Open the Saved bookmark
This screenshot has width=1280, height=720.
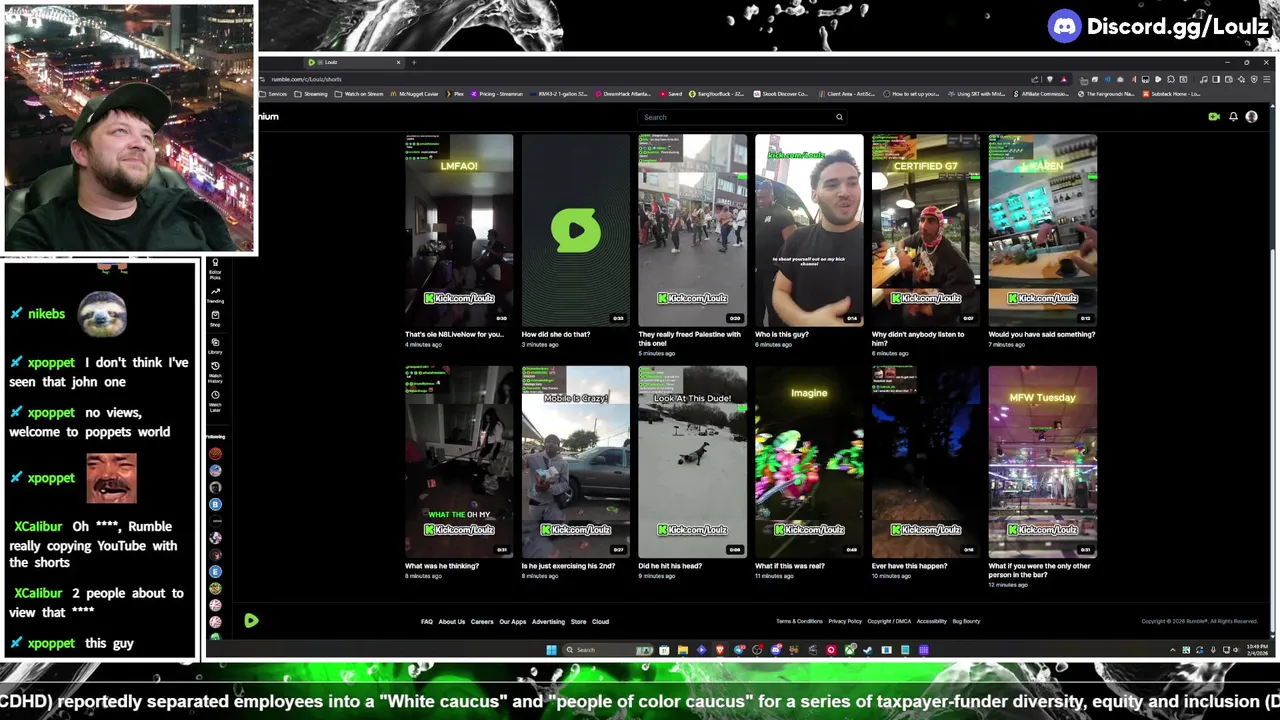pos(671,94)
